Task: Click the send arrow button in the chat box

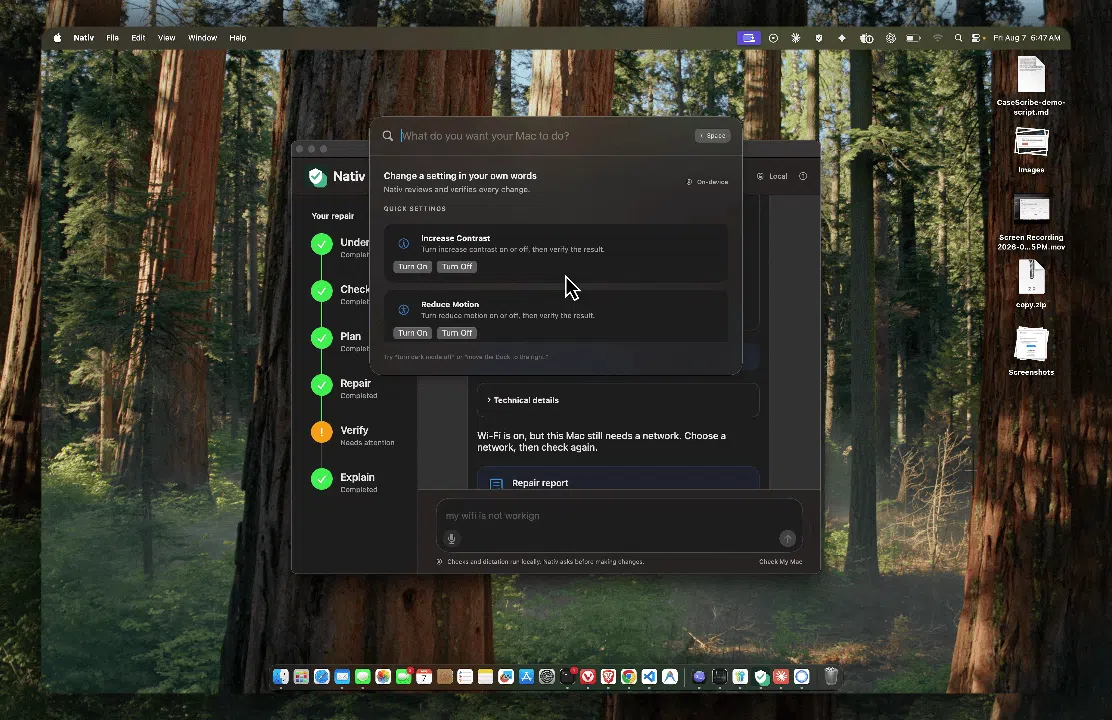Action: tap(787, 538)
